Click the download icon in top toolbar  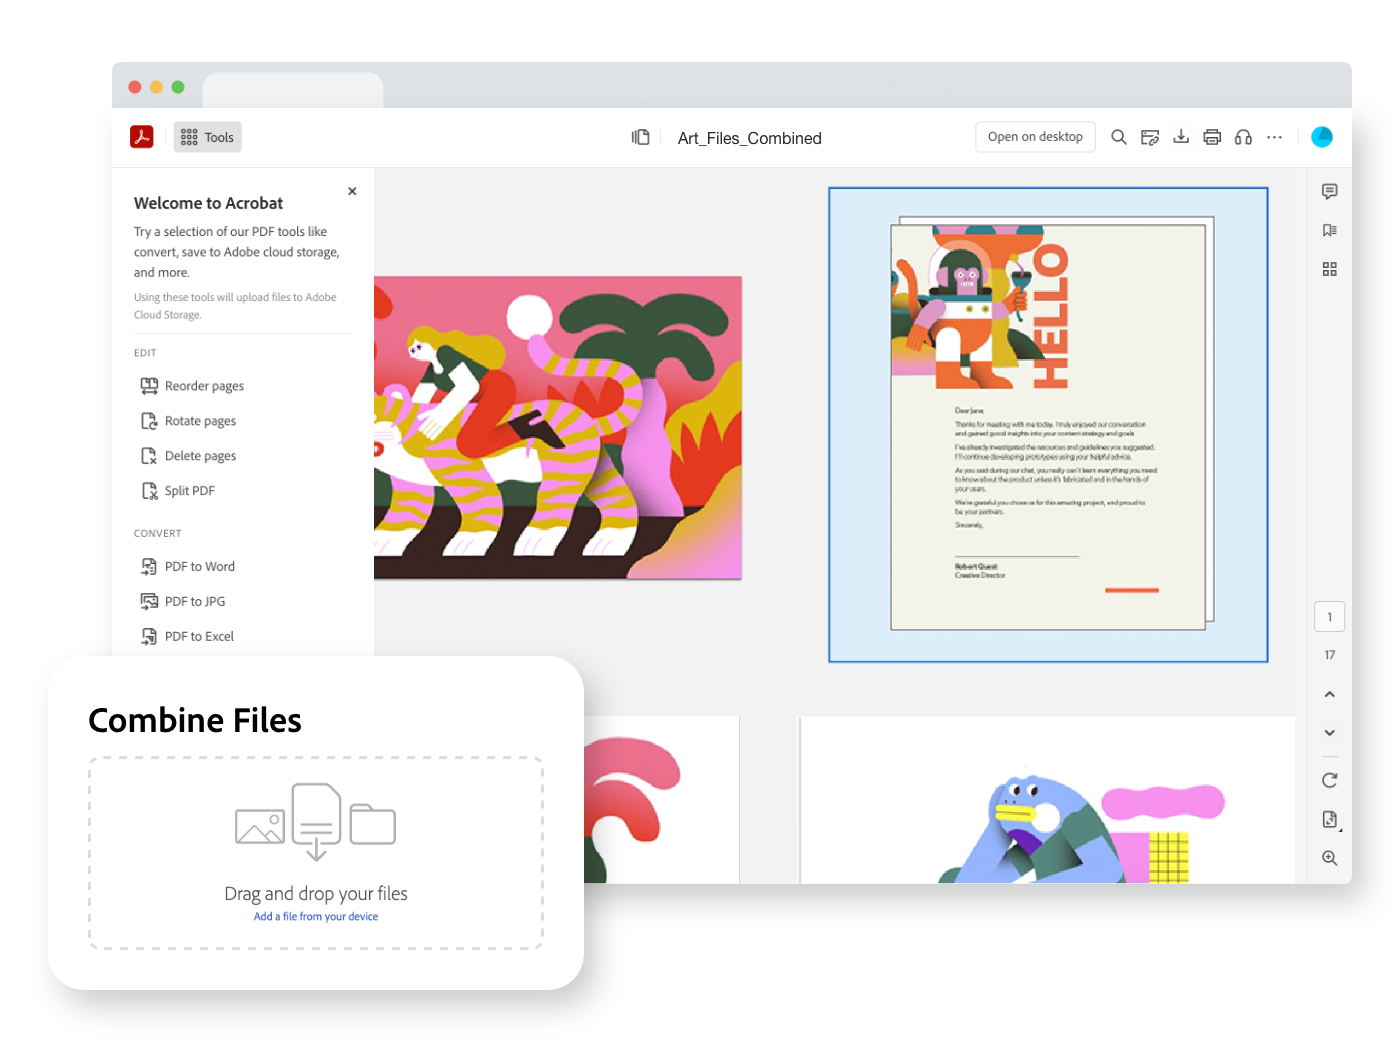(x=1181, y=137)
